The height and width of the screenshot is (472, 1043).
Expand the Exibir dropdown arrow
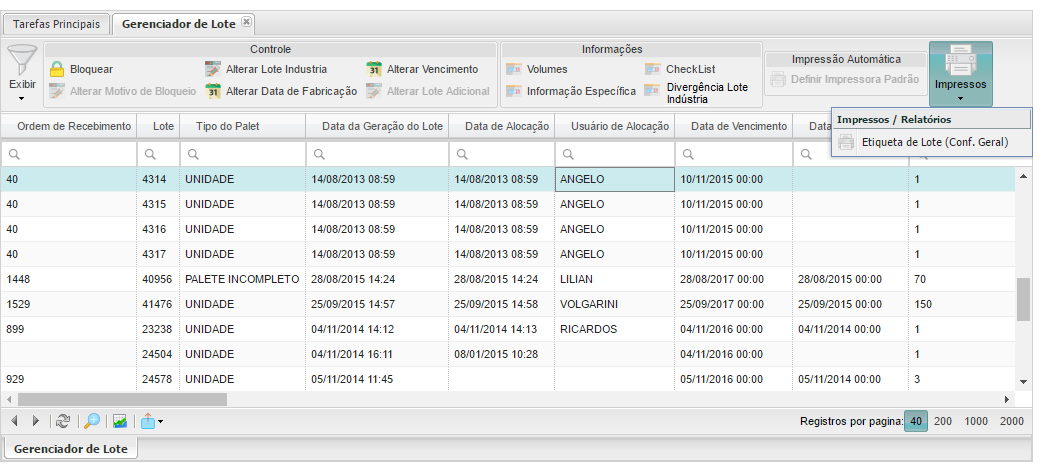22,99
